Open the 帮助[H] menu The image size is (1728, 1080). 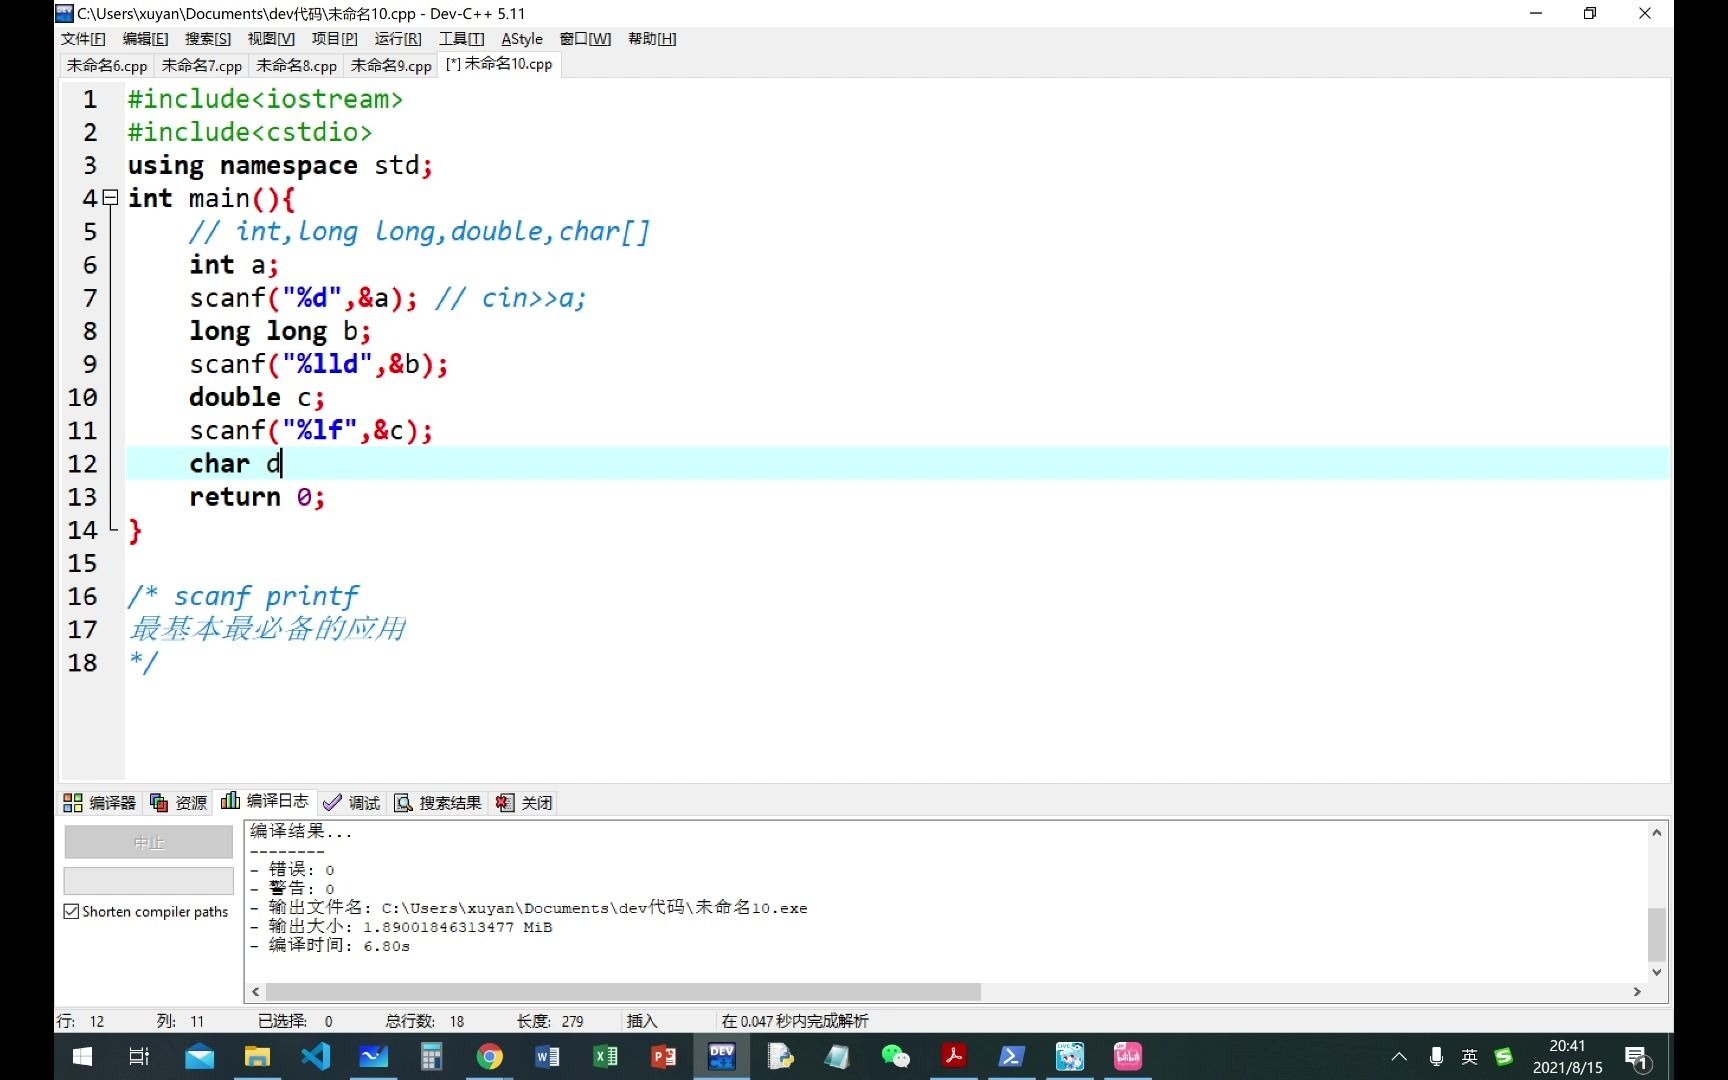pyautogui.click(x=652, y=38)
